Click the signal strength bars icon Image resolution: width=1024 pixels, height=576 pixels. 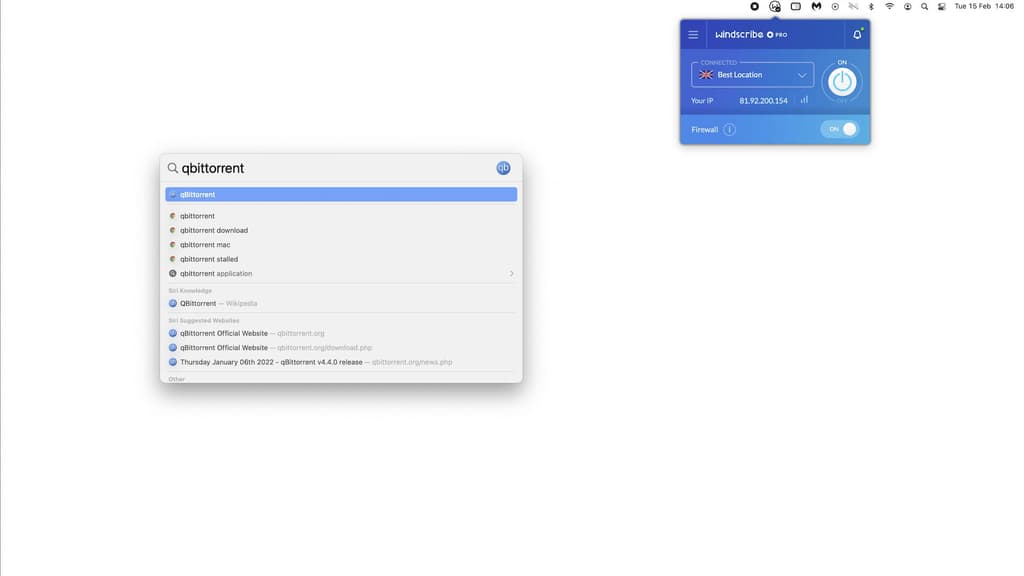coord(805,100)
